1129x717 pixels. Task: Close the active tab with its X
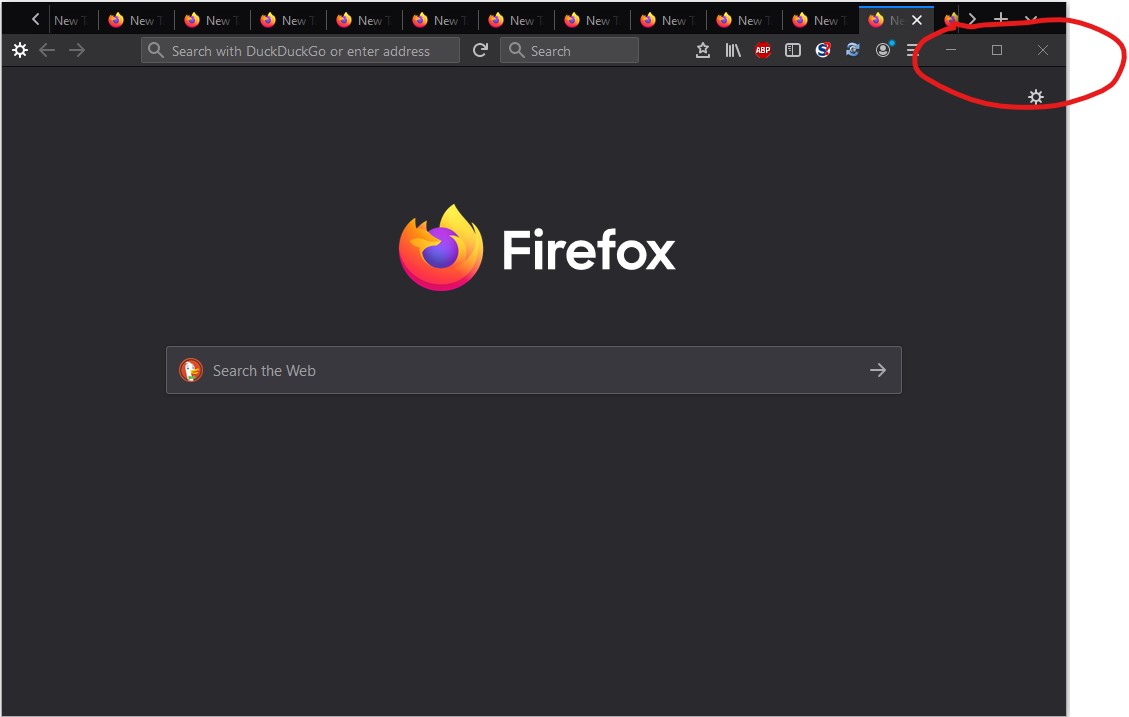(x=917, y=20)
